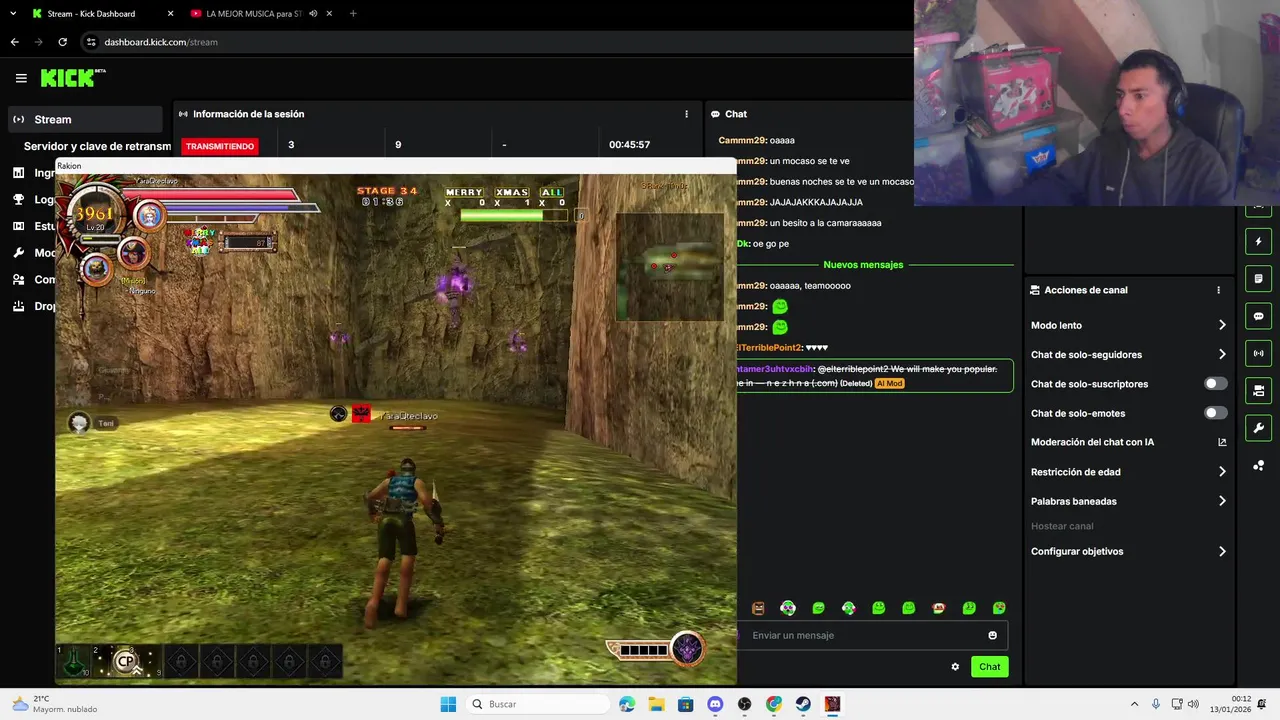
Task: Show hidden system tray icons
Action: pyautogui.click(x=1134, y=704)
